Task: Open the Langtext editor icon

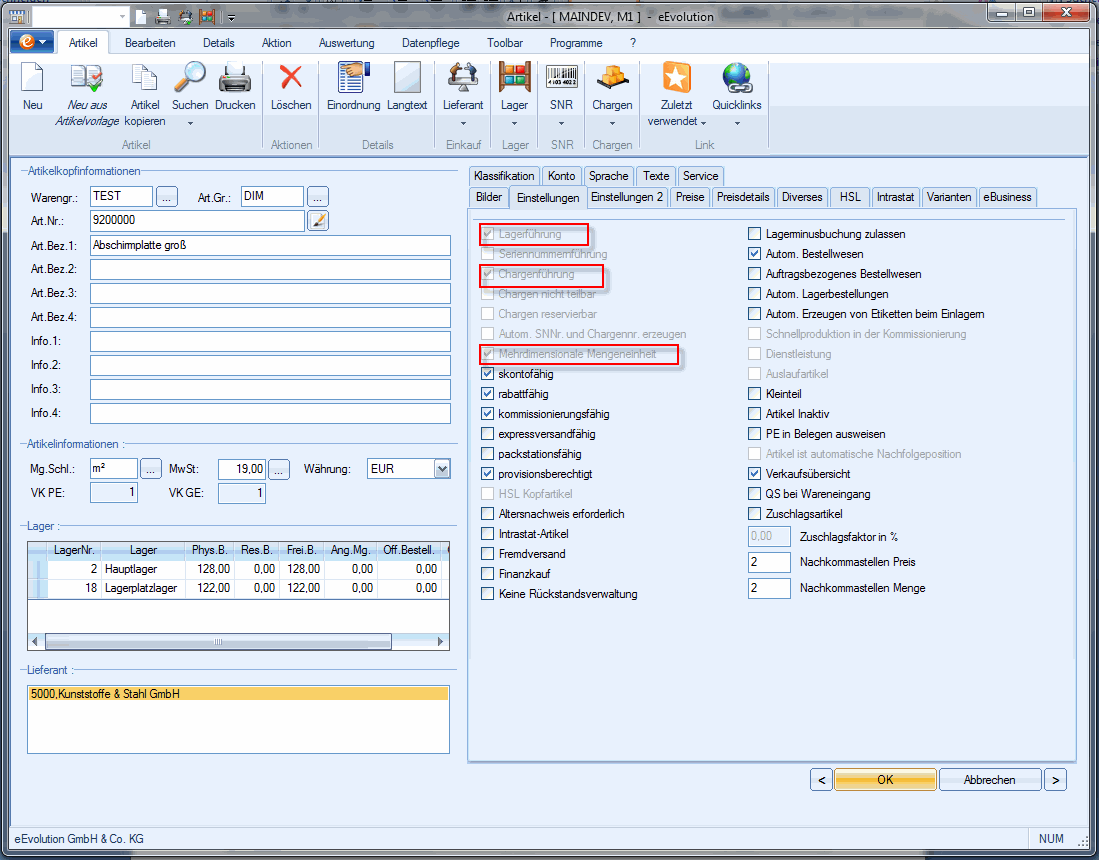Action: [407, 80]
